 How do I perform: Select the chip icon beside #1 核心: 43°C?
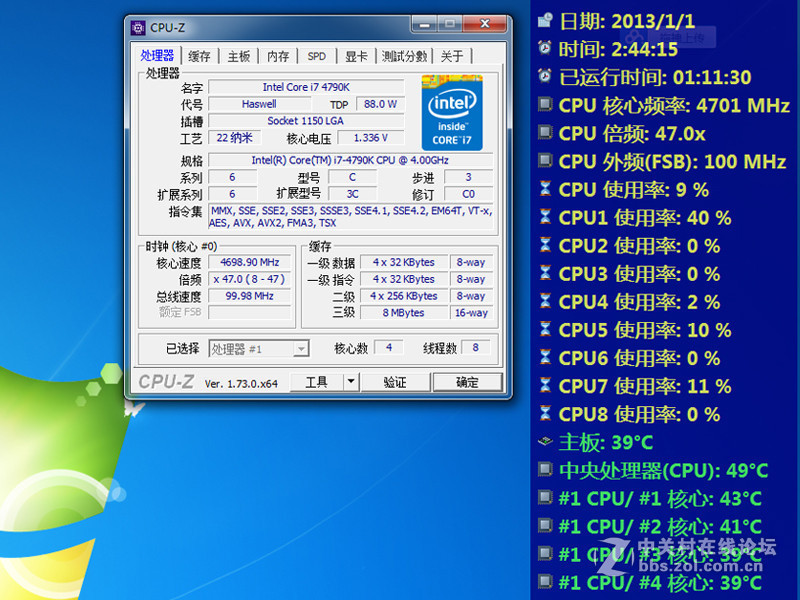pyautogui.click(x=545, y=497)
